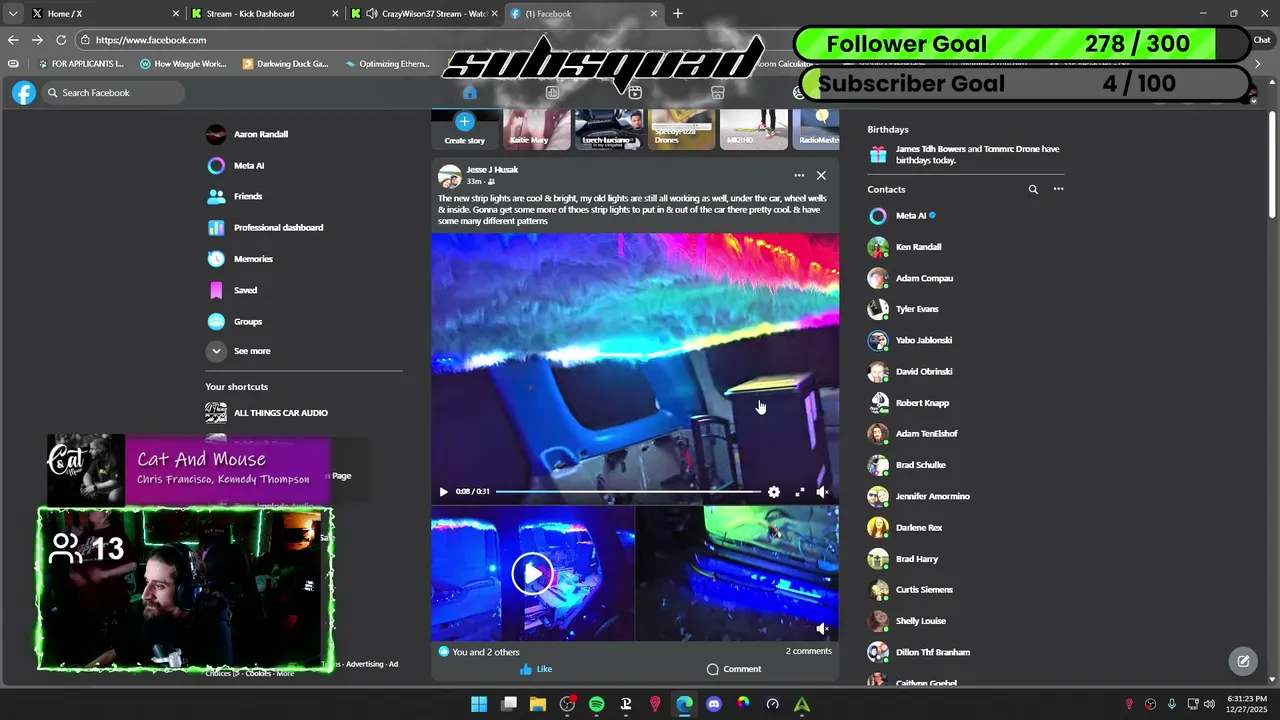Seek along the video progress bar
This screenshot has width=1280, height=720.
point(628,492)
